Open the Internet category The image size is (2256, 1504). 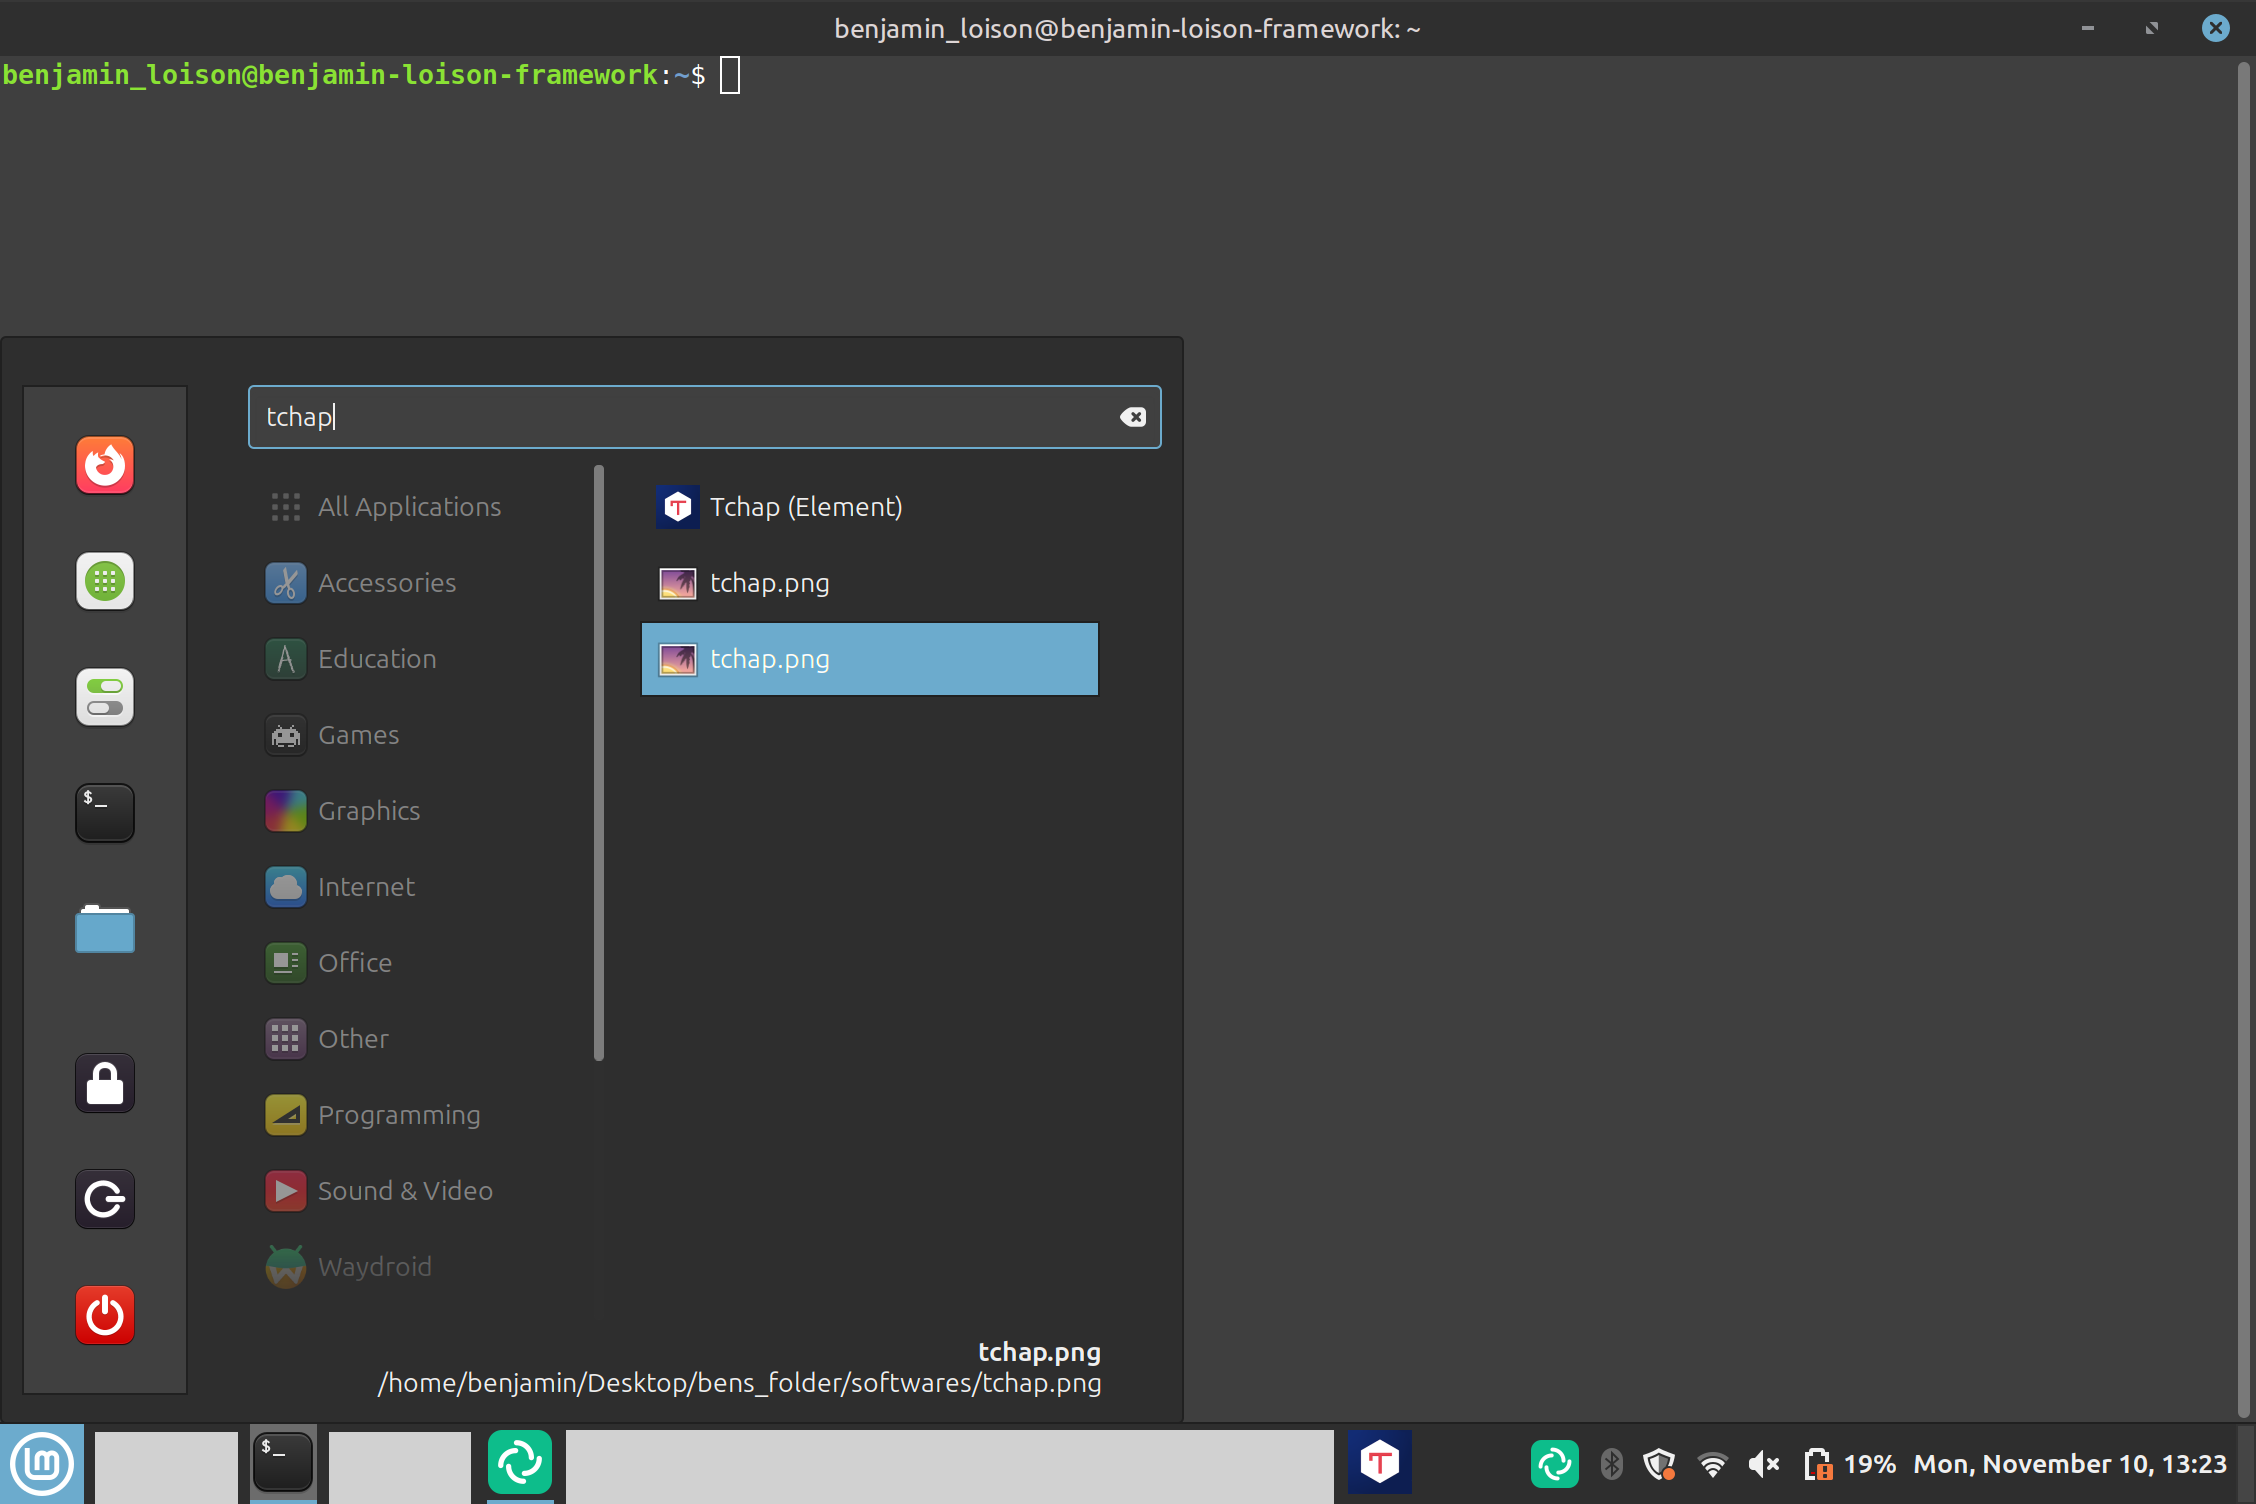[x=365, y=887]
